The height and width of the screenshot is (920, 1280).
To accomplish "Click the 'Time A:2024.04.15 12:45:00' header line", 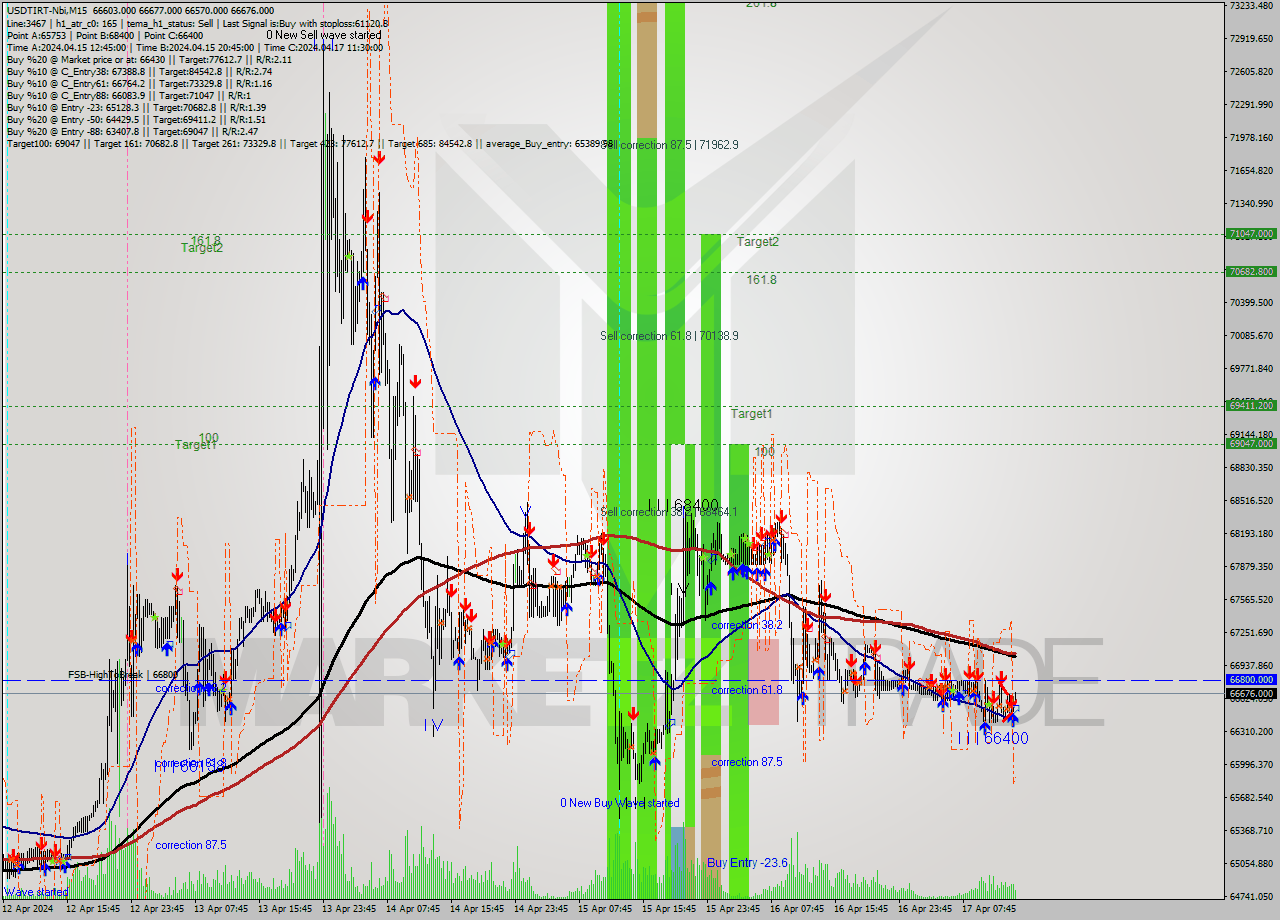I will pyautogui.click(x=194, y=47).
